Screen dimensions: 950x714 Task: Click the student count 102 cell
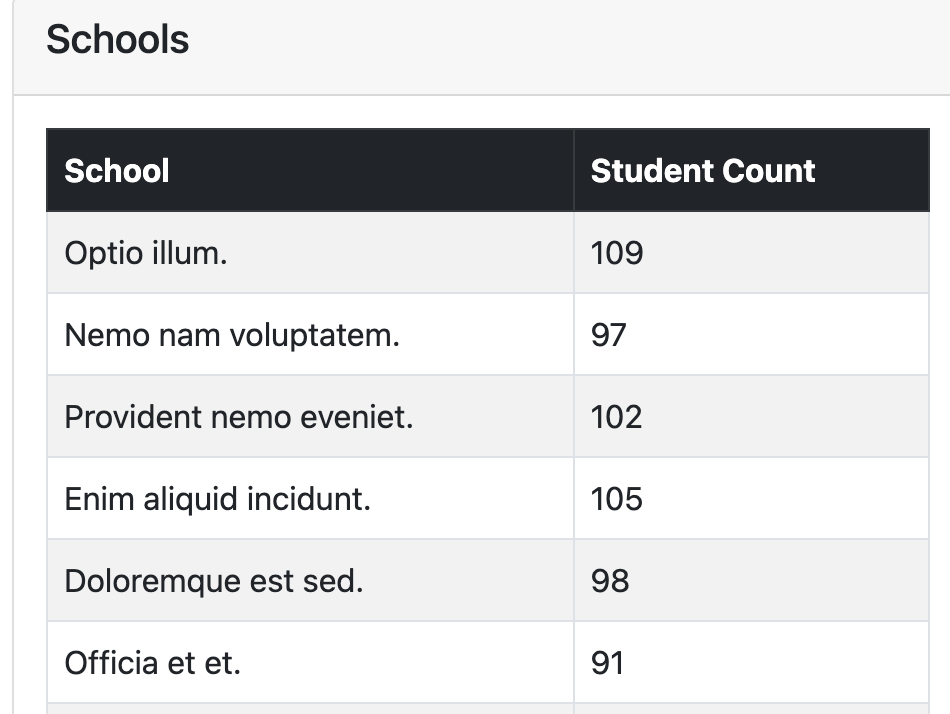coord(752,416)
